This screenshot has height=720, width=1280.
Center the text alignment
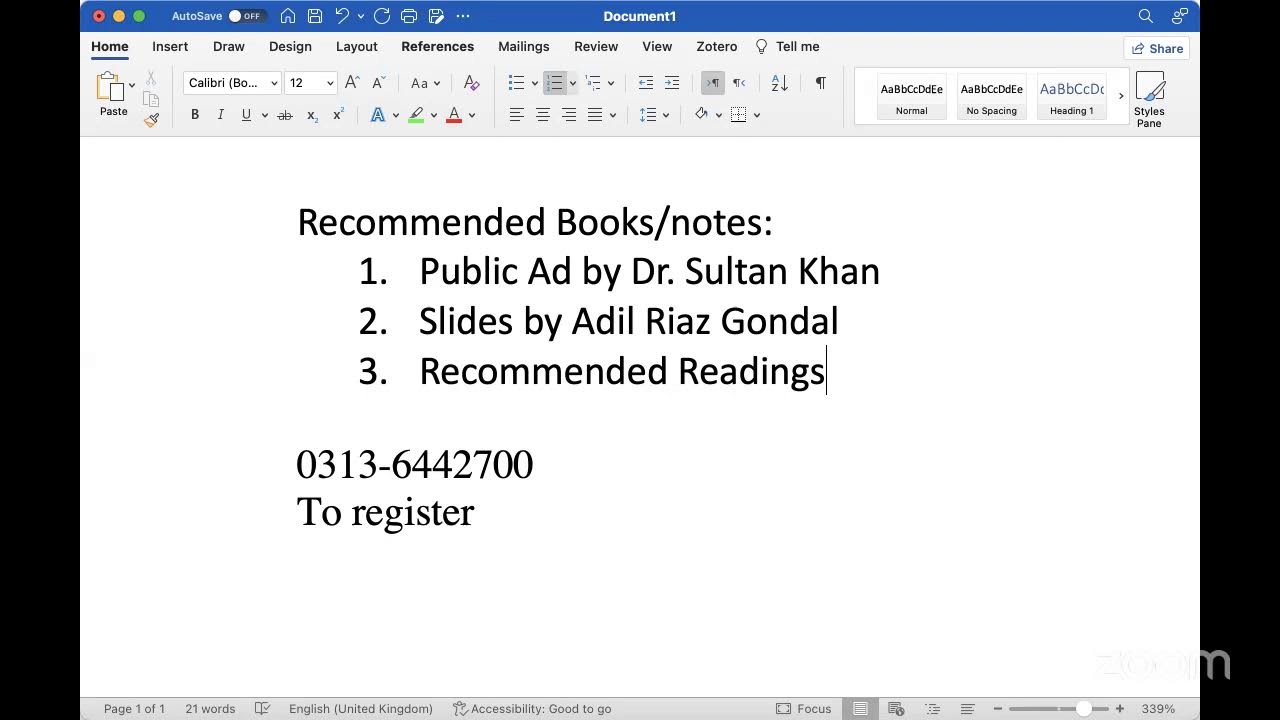[x=542, y=115]
